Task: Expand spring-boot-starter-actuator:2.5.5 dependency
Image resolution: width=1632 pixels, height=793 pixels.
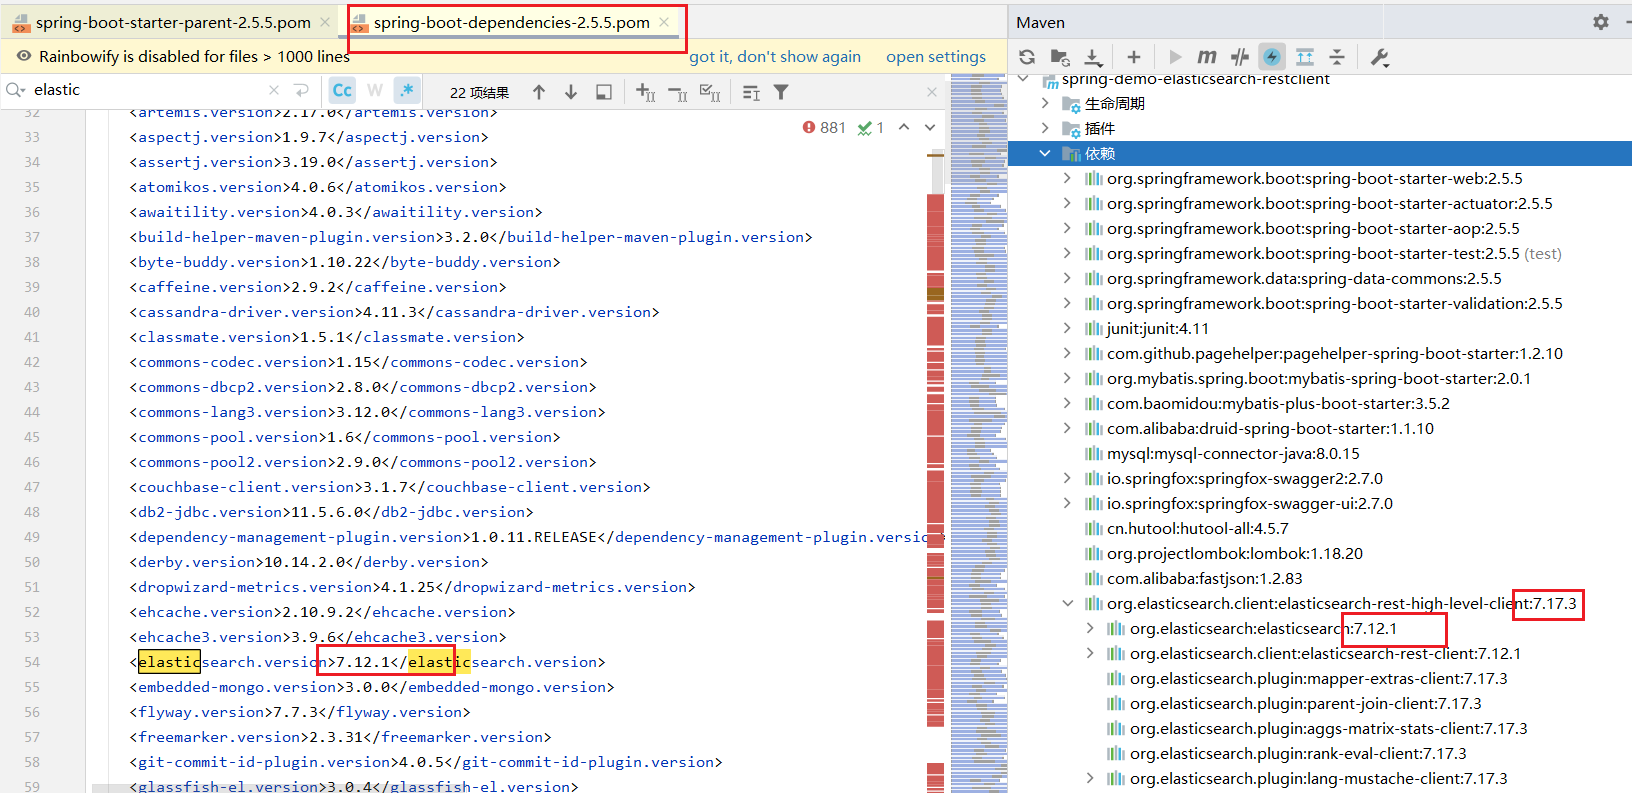Action: point(1067,203)
